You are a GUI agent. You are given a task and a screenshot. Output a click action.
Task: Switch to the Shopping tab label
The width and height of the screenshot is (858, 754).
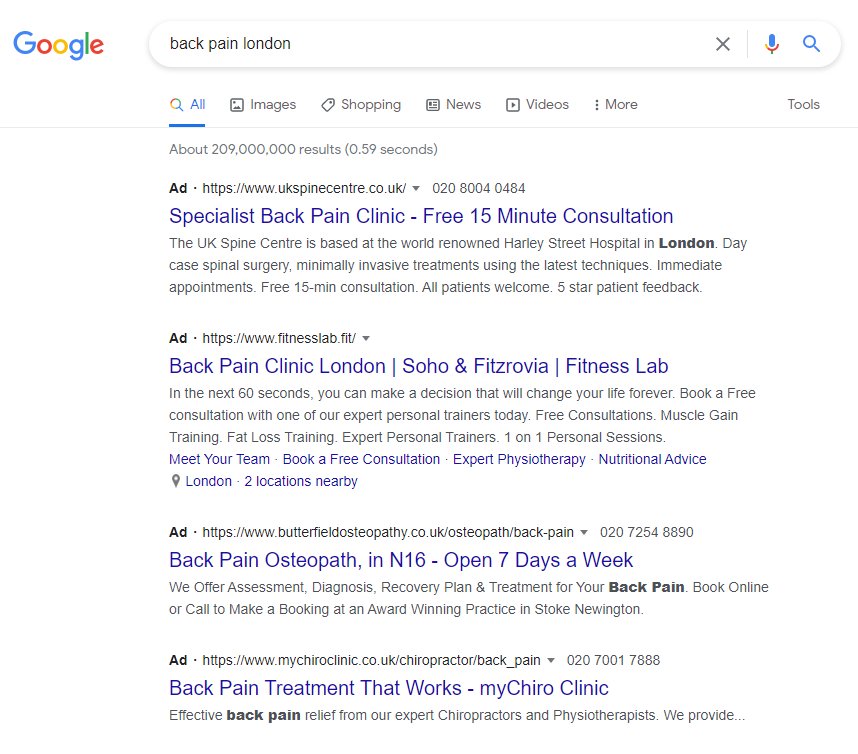[371, 105]
